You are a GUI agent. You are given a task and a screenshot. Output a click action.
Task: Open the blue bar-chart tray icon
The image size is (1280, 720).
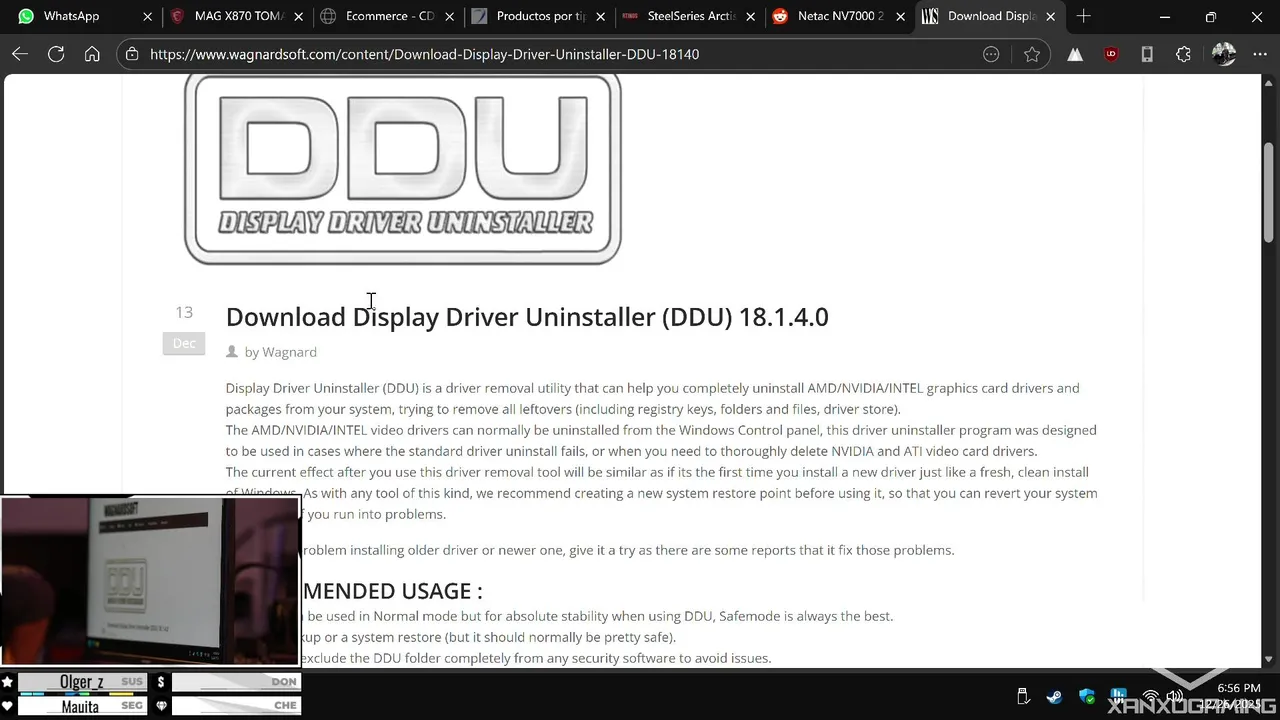1119,697
